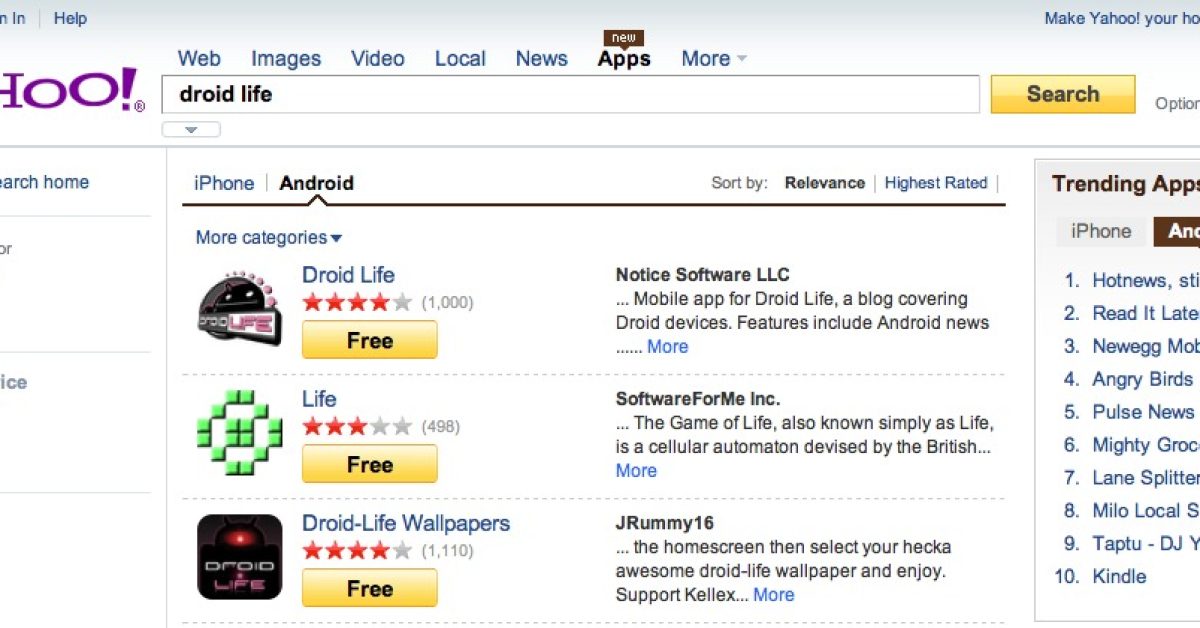Viewport: 1200px width, 628px height.
Task: Open Angry Birds in Trending Apps
Action: point(1142,380)
